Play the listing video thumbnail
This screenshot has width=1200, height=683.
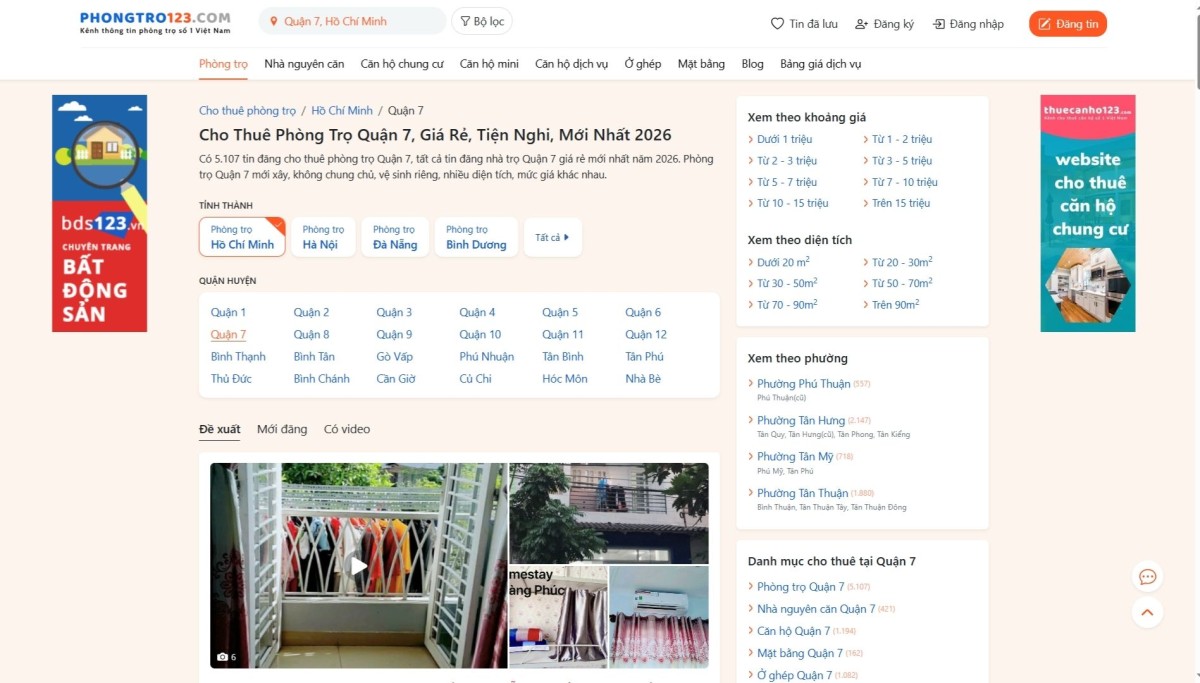click(359, 566)
